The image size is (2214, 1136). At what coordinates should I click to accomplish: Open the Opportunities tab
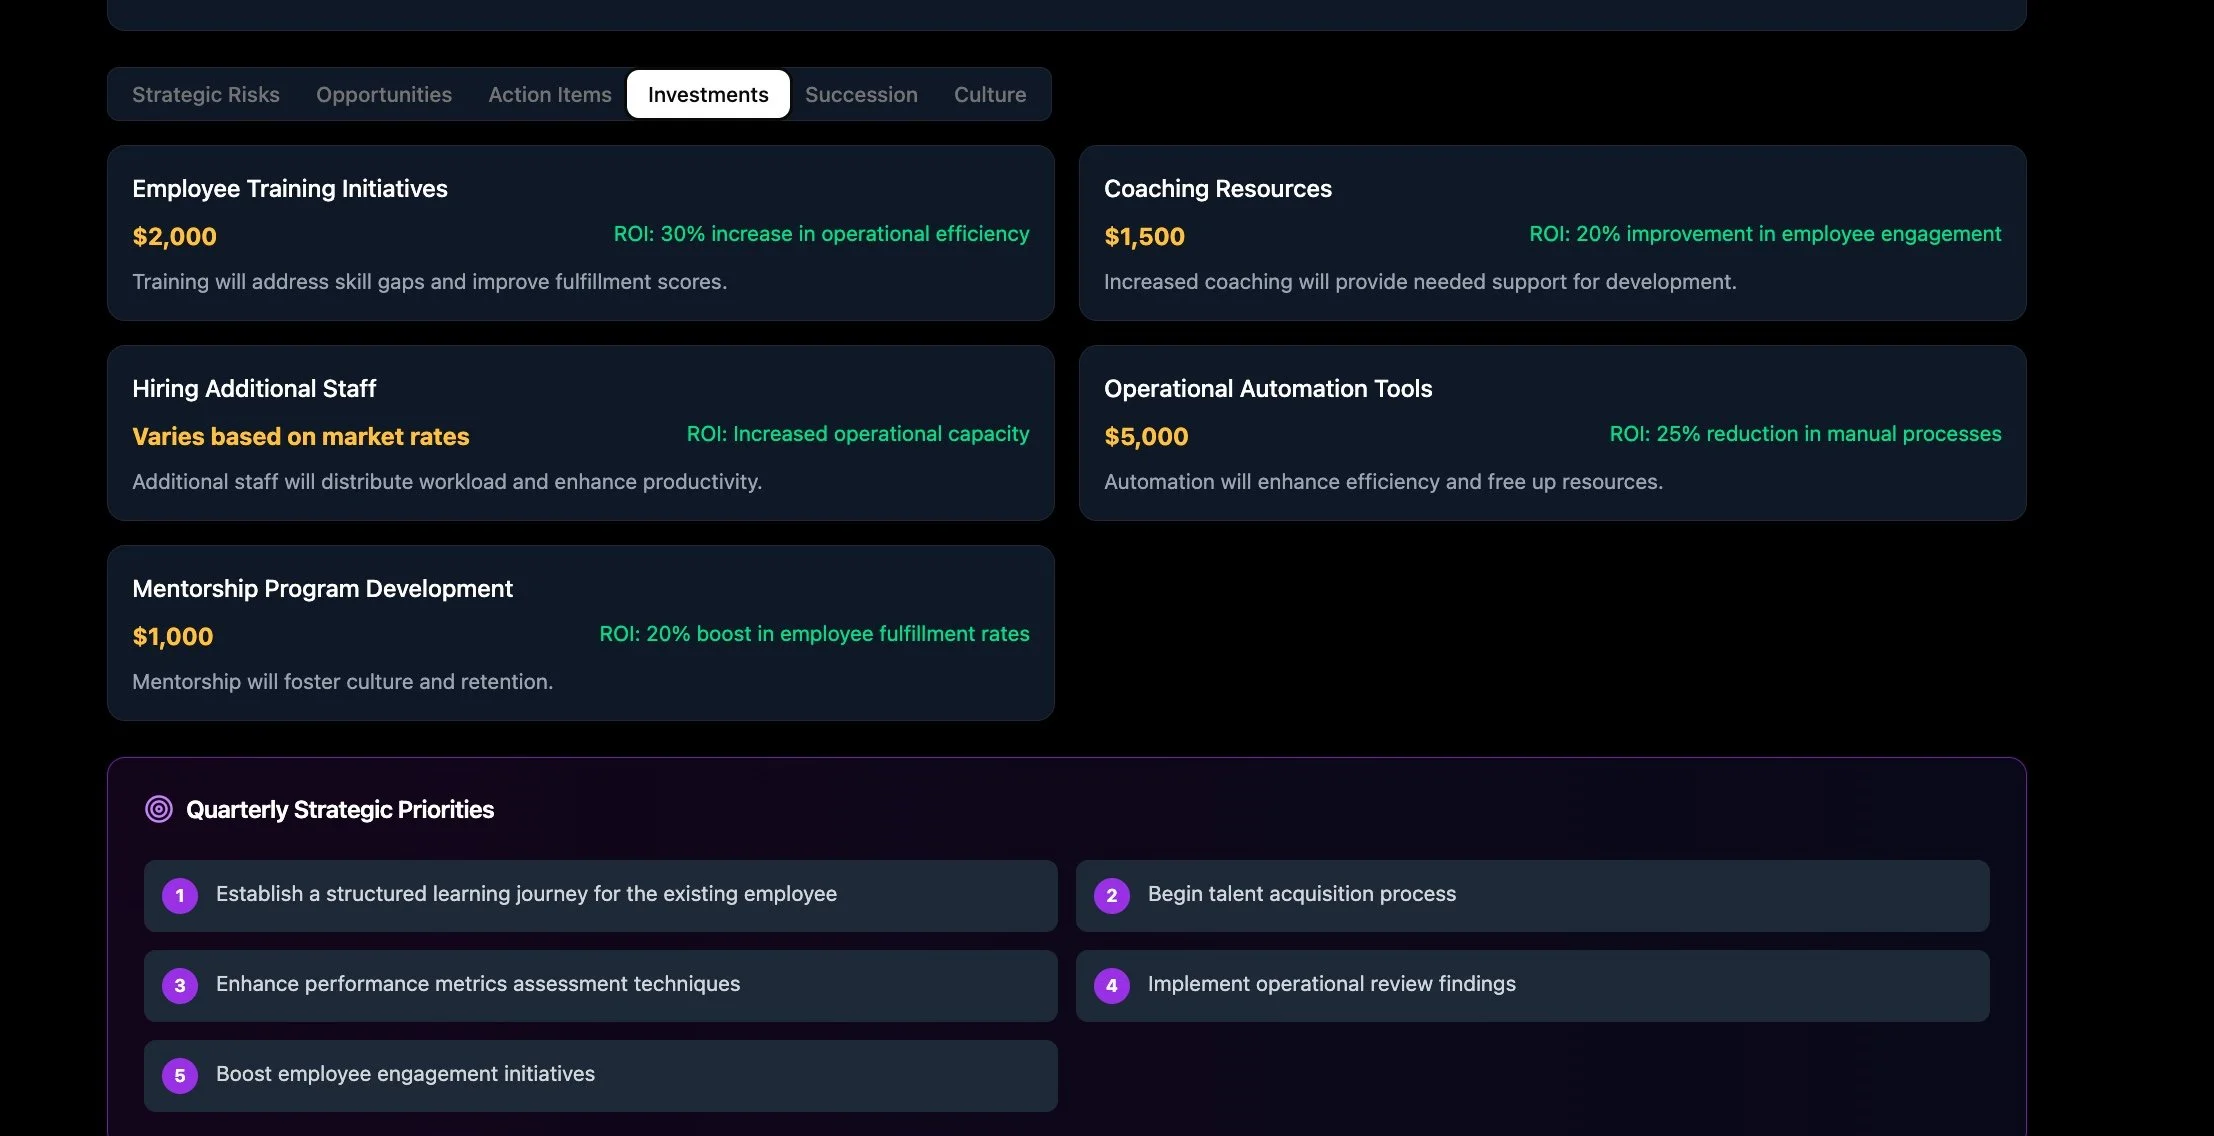[x=384, y=95]
